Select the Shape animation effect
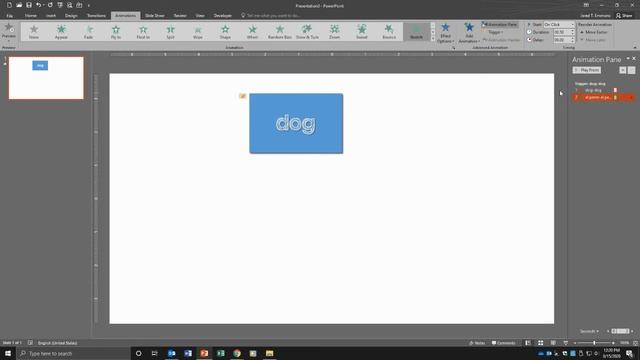The width and height of the screenshot is (640, 360). tap(225, 32)
